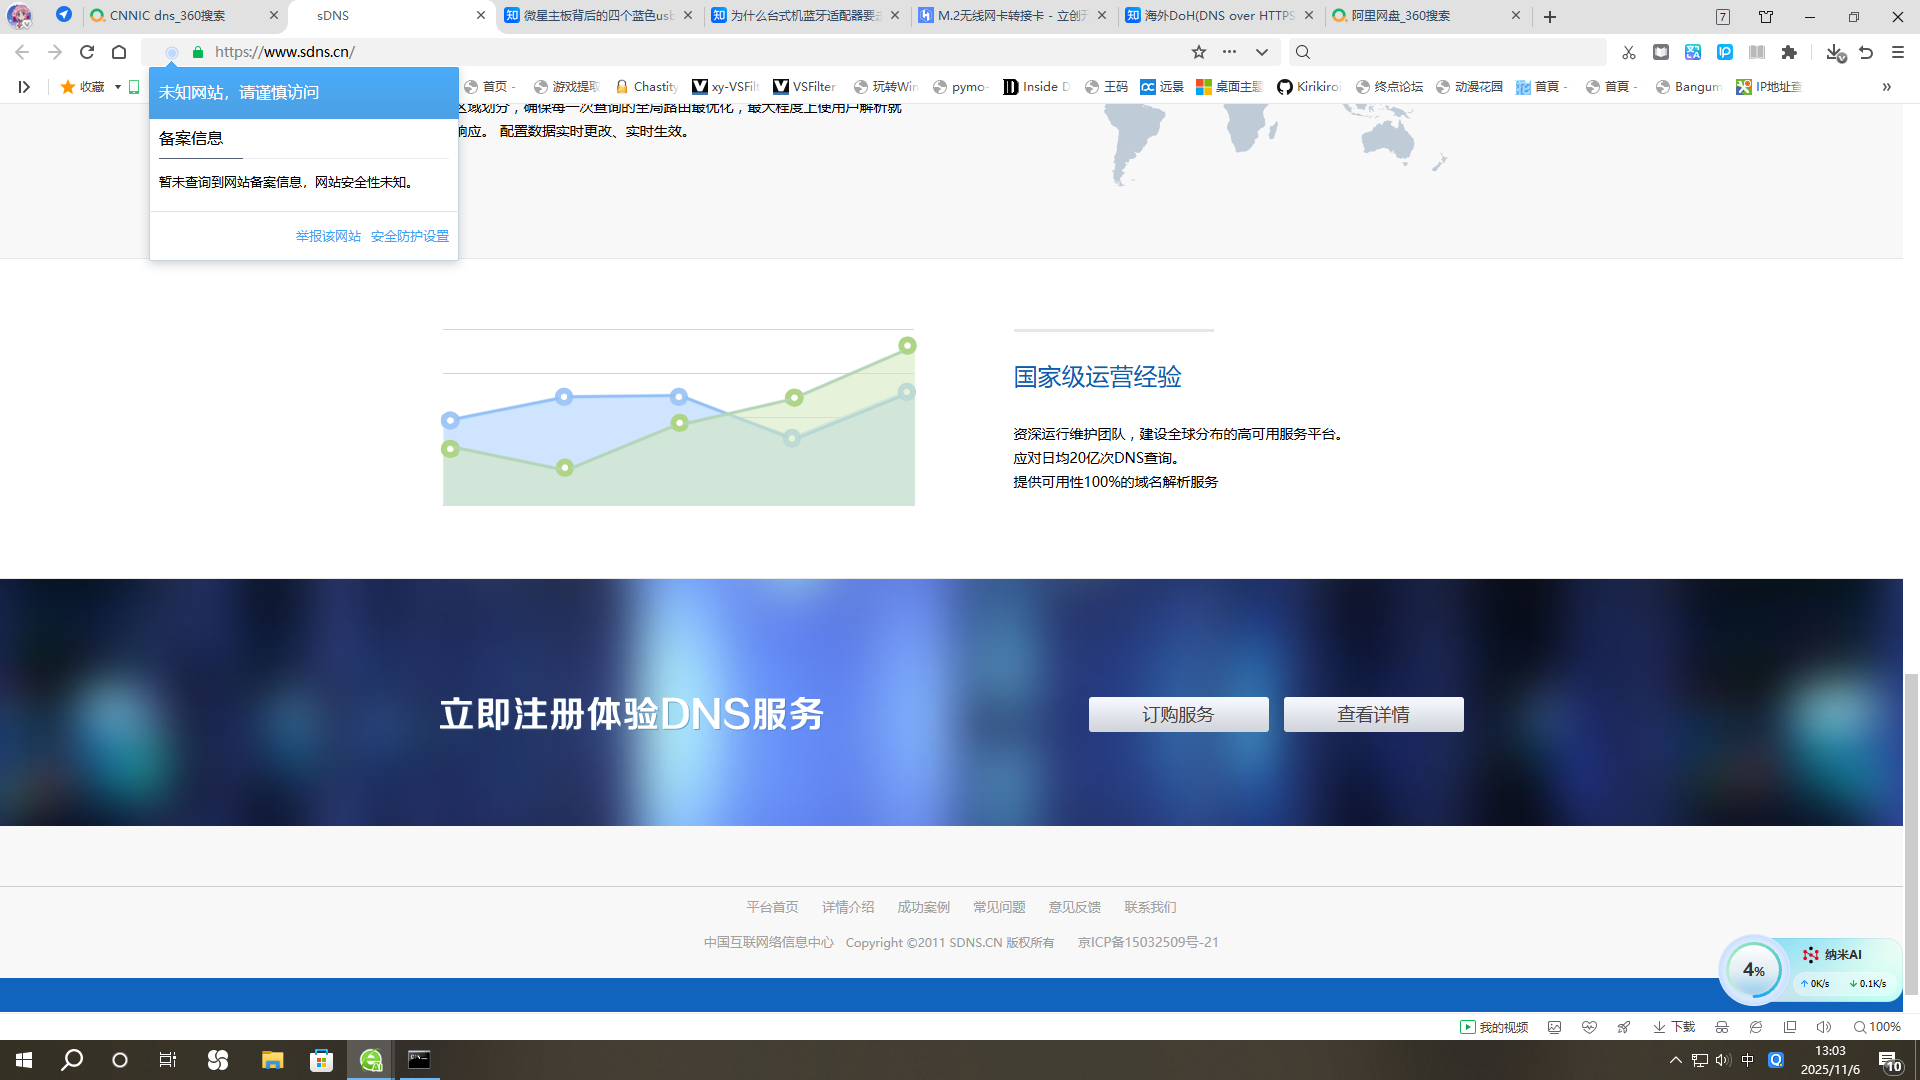Viewport: 1920px width, 1080px height.
Task: Expand the hidden bookmarks overflow chevron
Action: (x=1887, y=87)
